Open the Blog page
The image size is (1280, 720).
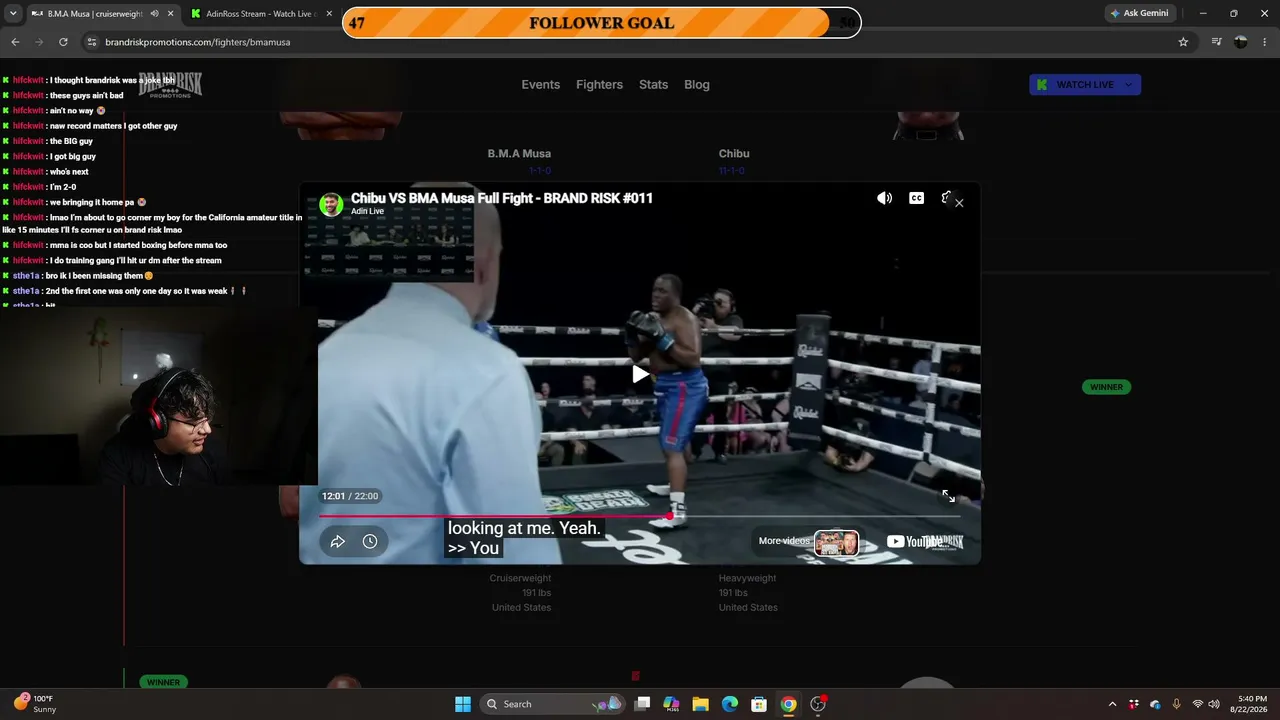coord(697,85)
